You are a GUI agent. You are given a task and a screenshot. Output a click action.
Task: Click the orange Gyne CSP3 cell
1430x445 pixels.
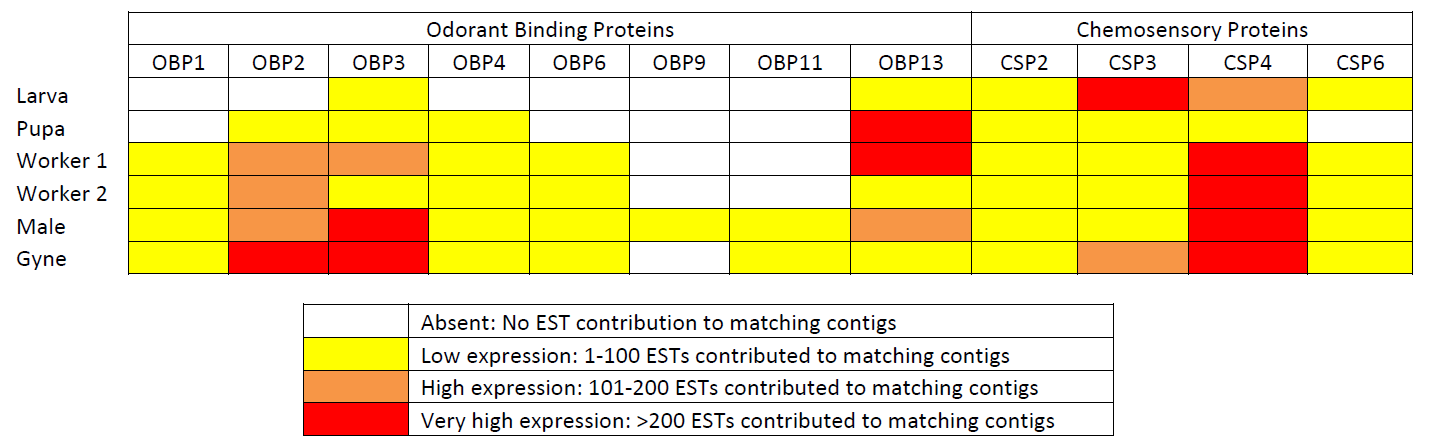(1133, 258)
